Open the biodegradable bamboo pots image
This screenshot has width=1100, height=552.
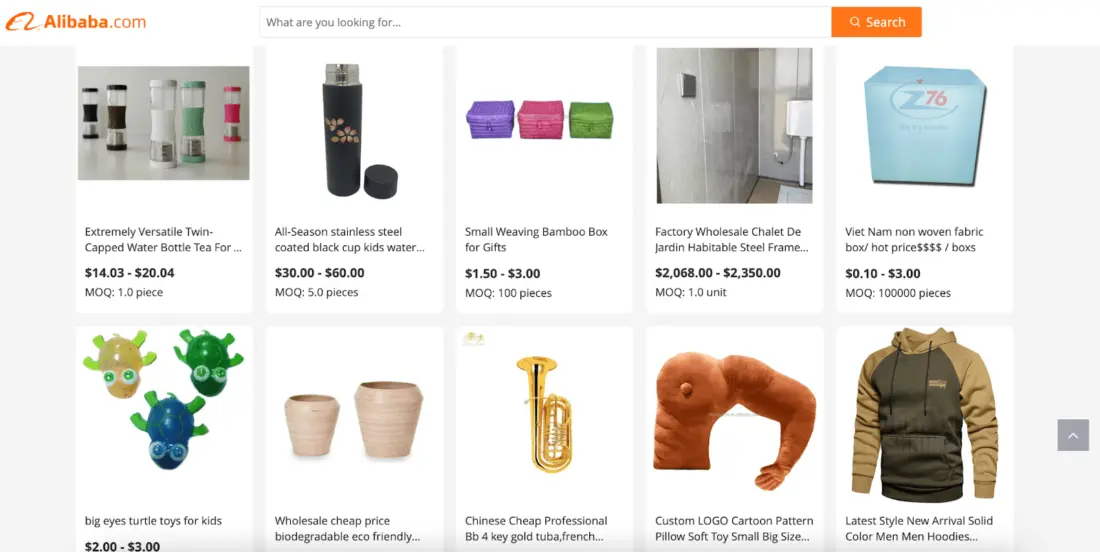click(354, 419)
